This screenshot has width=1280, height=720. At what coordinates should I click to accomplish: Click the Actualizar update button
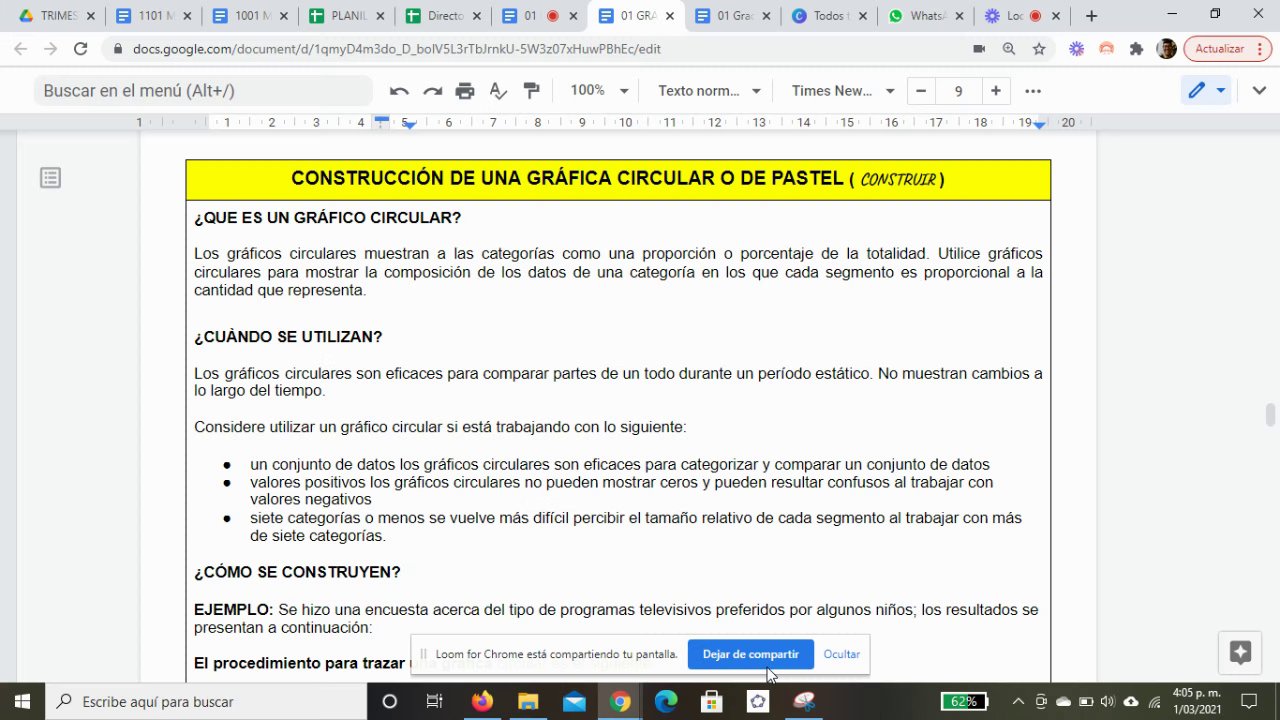[1227, 49]
